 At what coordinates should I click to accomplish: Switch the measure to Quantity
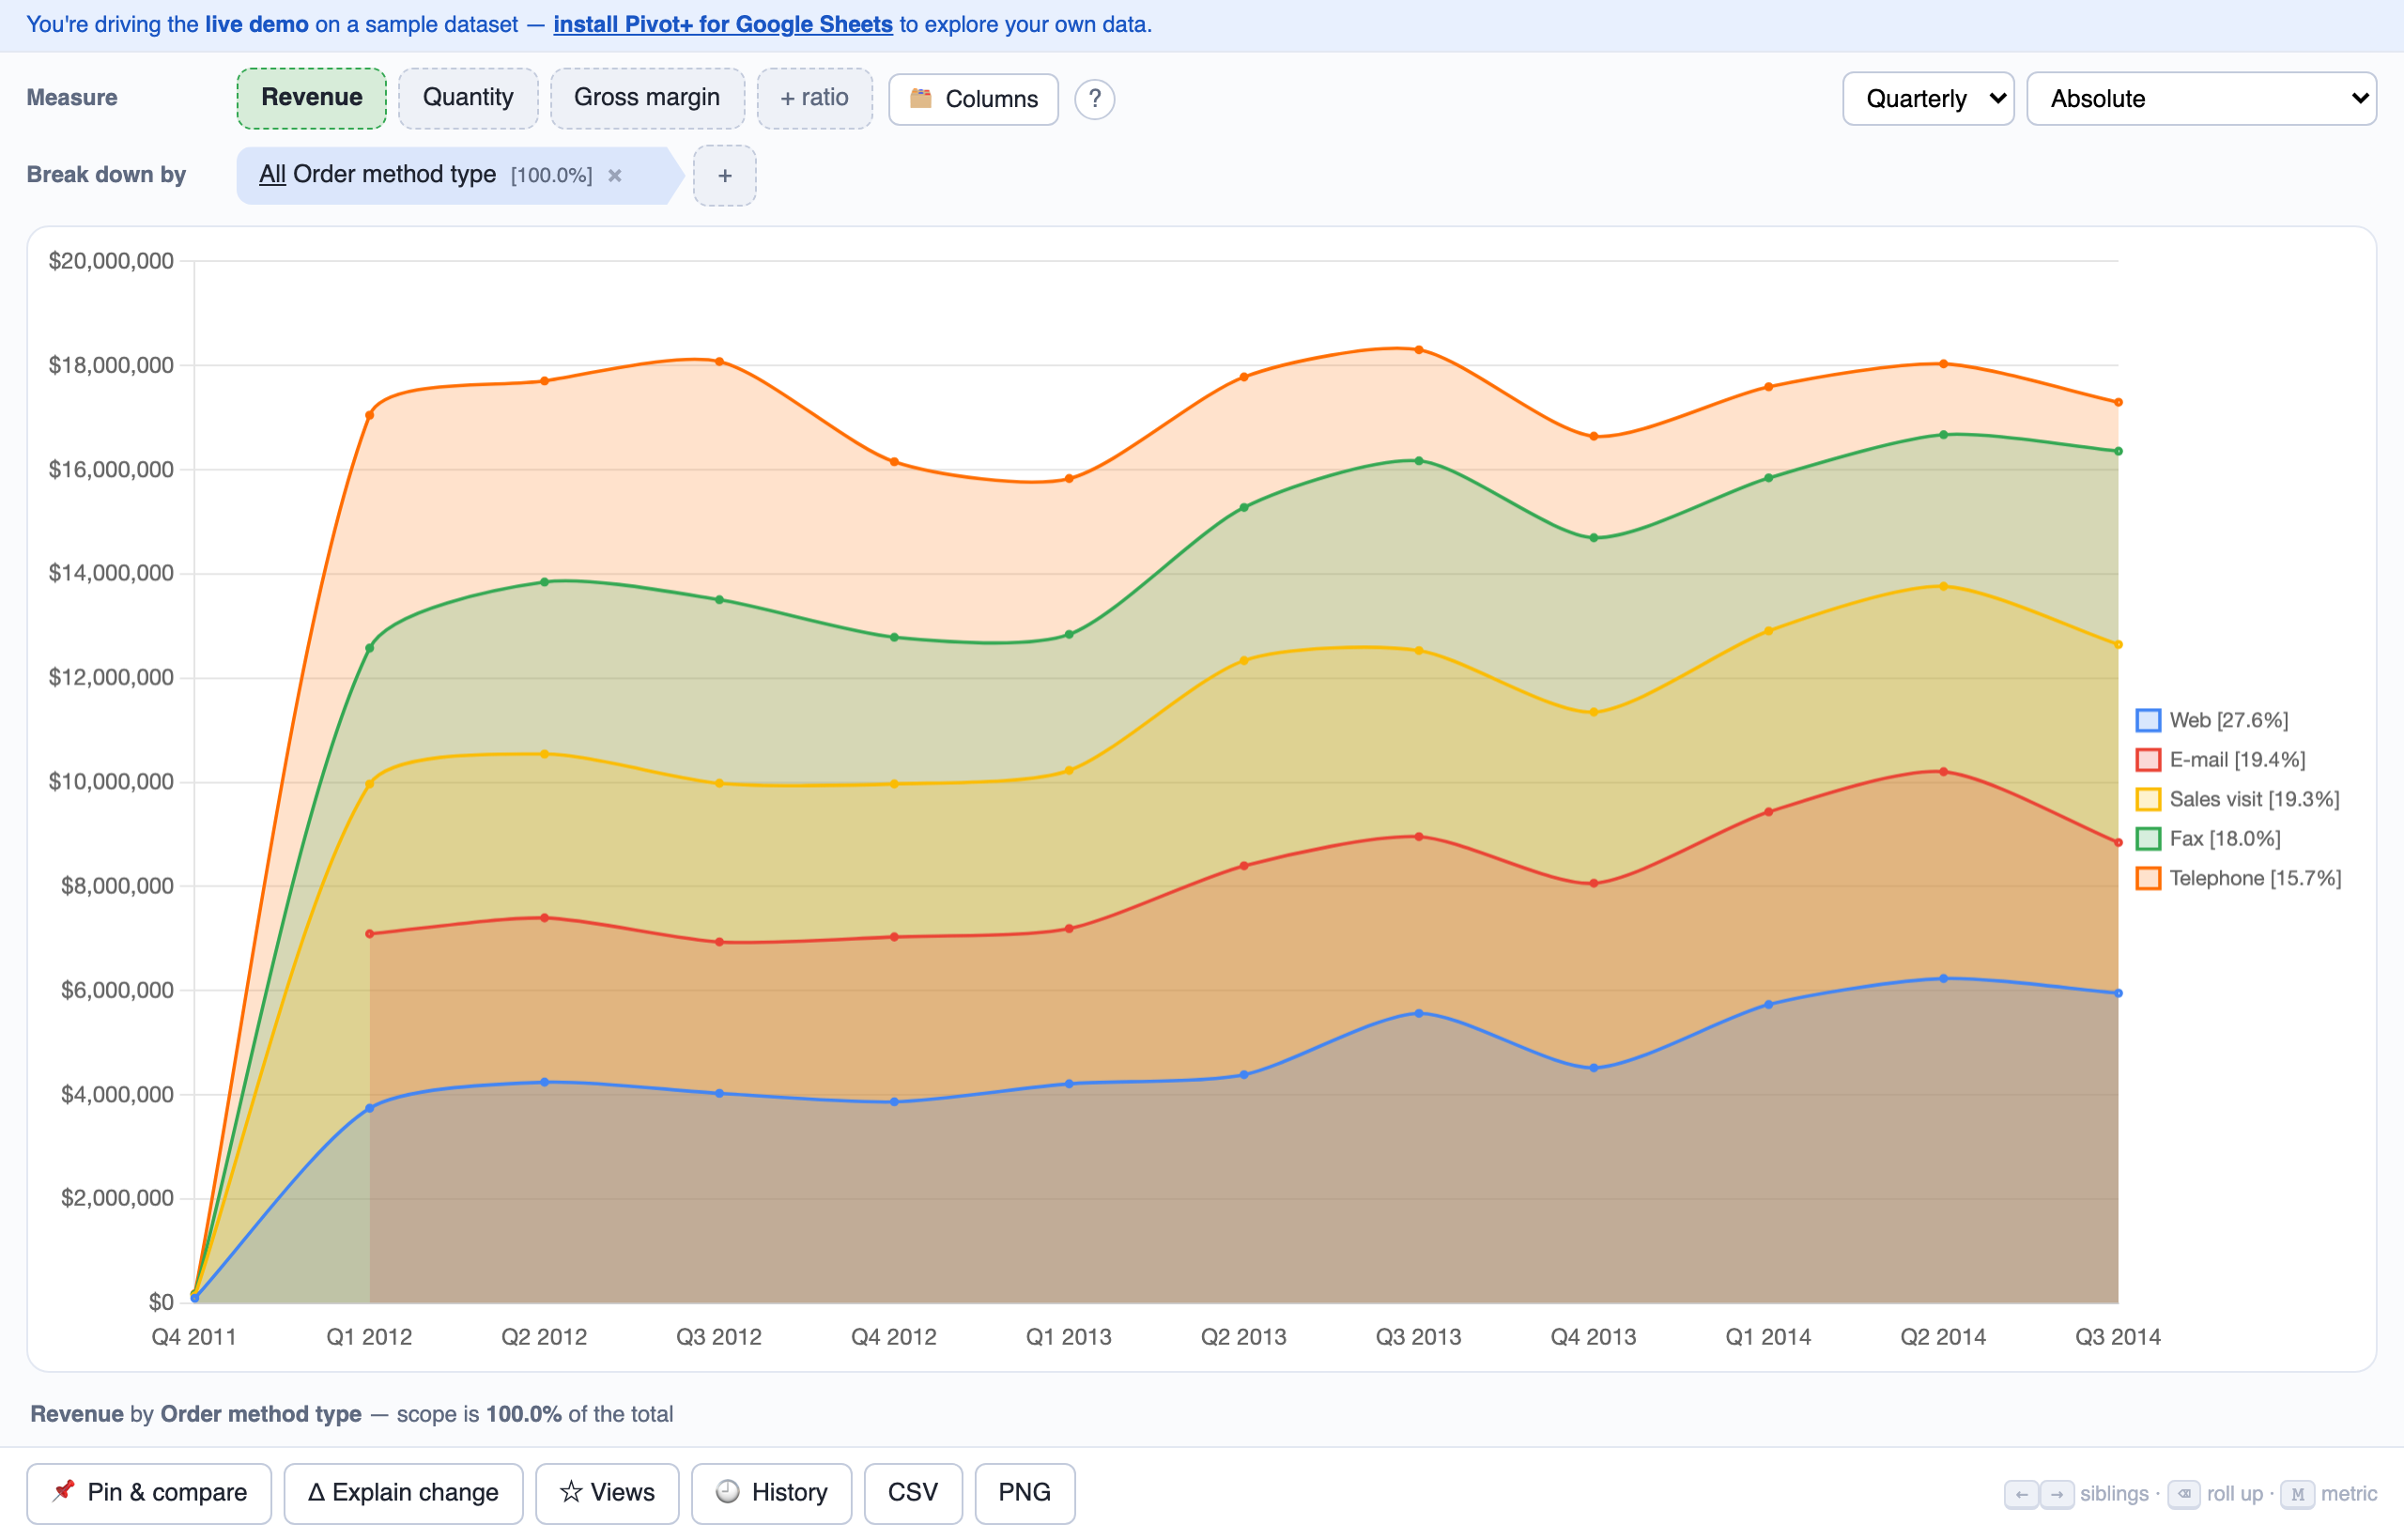468,98
